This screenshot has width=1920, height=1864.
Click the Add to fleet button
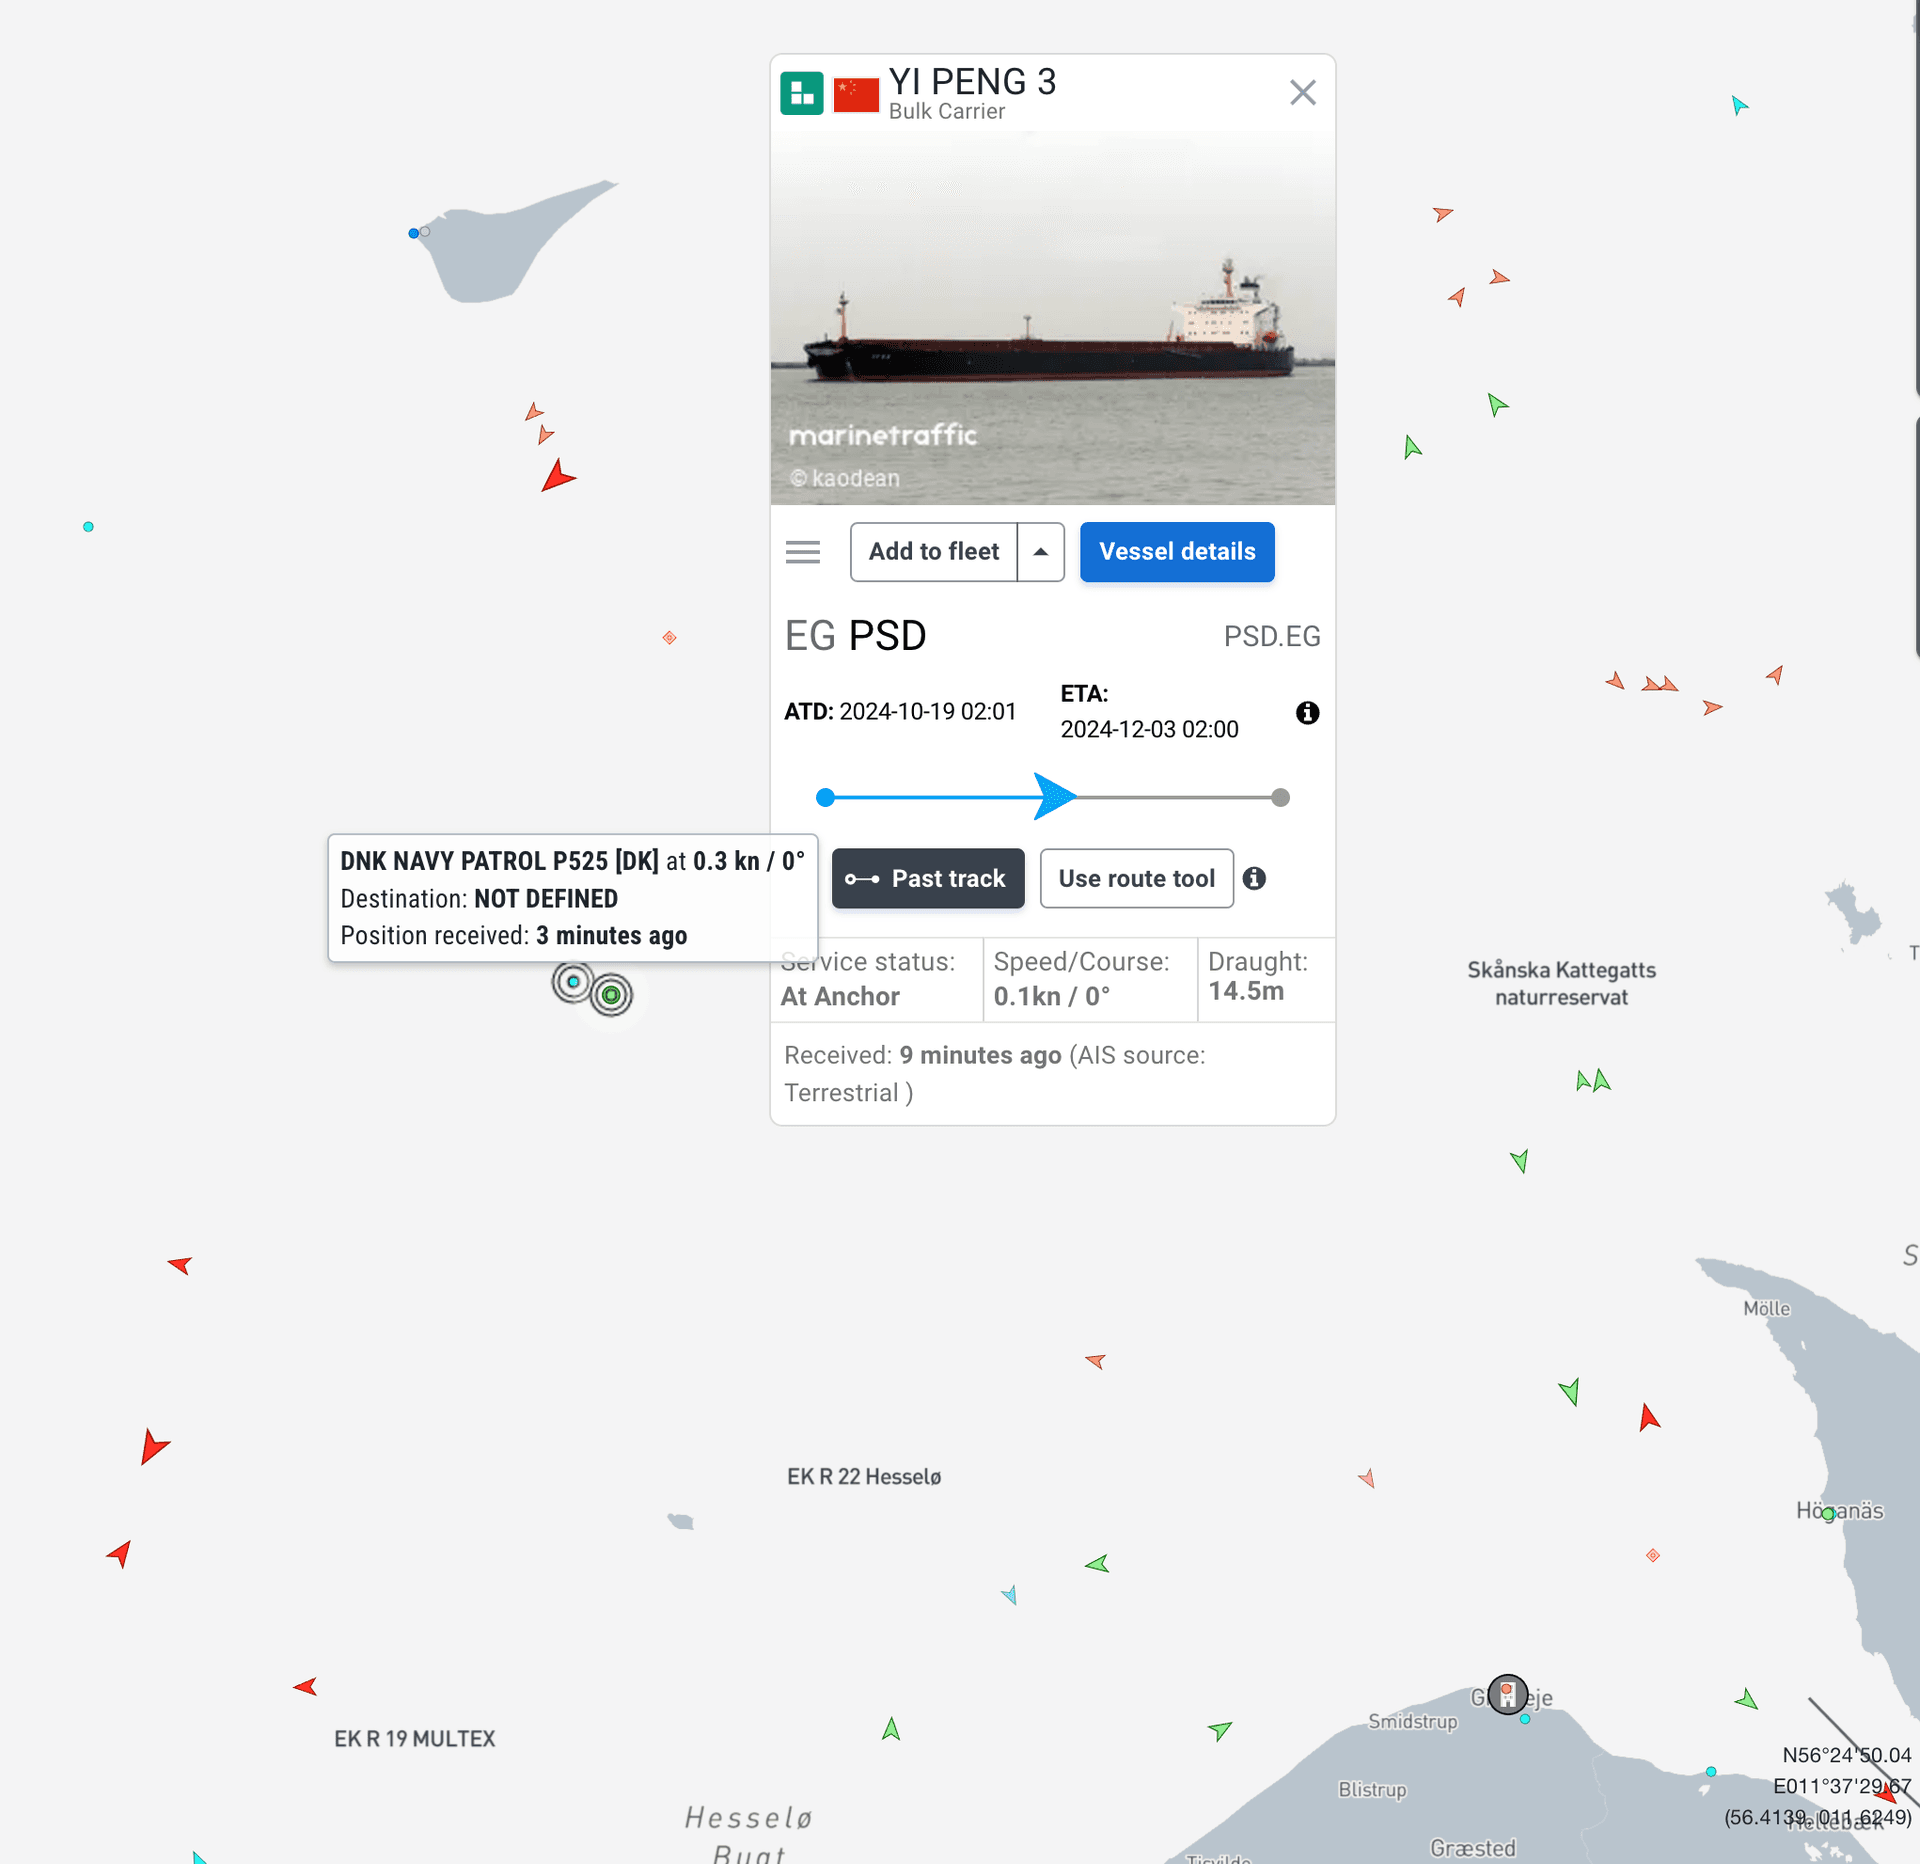coord(933,552)
